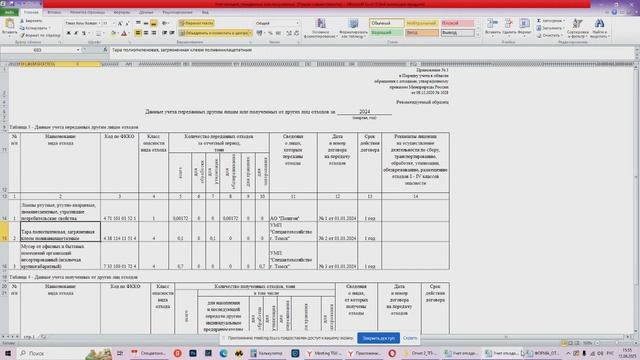Screen dimensions: 640x360
Task: Switch to the View (Вид) tab
Action: [x=205, y=12]
